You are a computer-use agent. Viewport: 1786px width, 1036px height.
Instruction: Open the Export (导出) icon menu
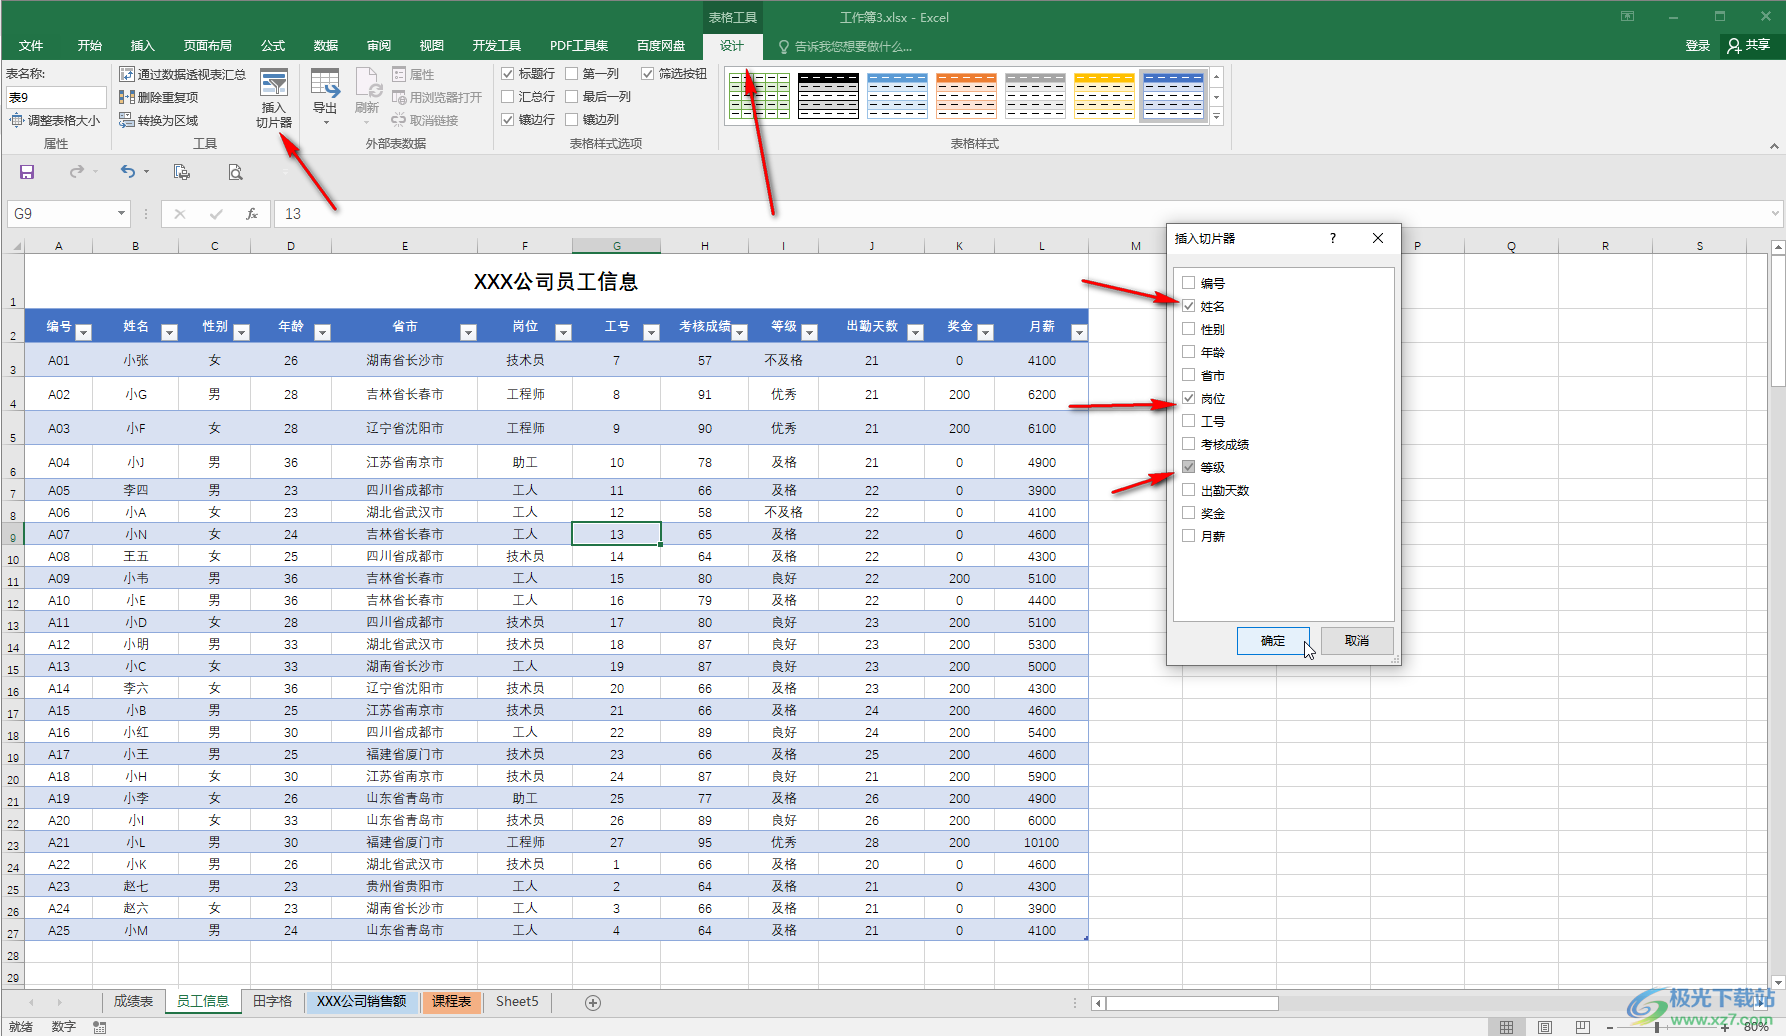(325, 96)
